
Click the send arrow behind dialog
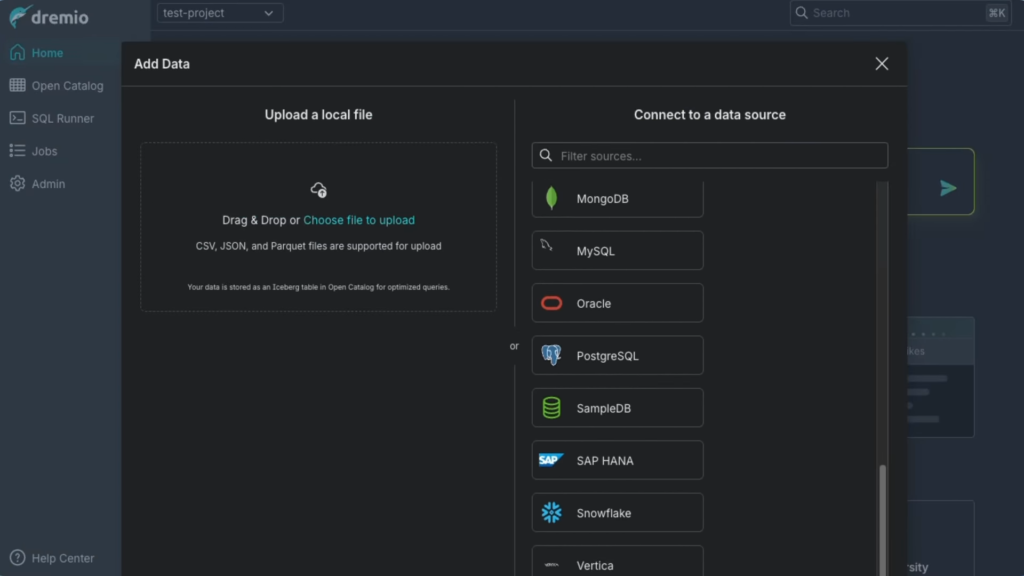948,188
